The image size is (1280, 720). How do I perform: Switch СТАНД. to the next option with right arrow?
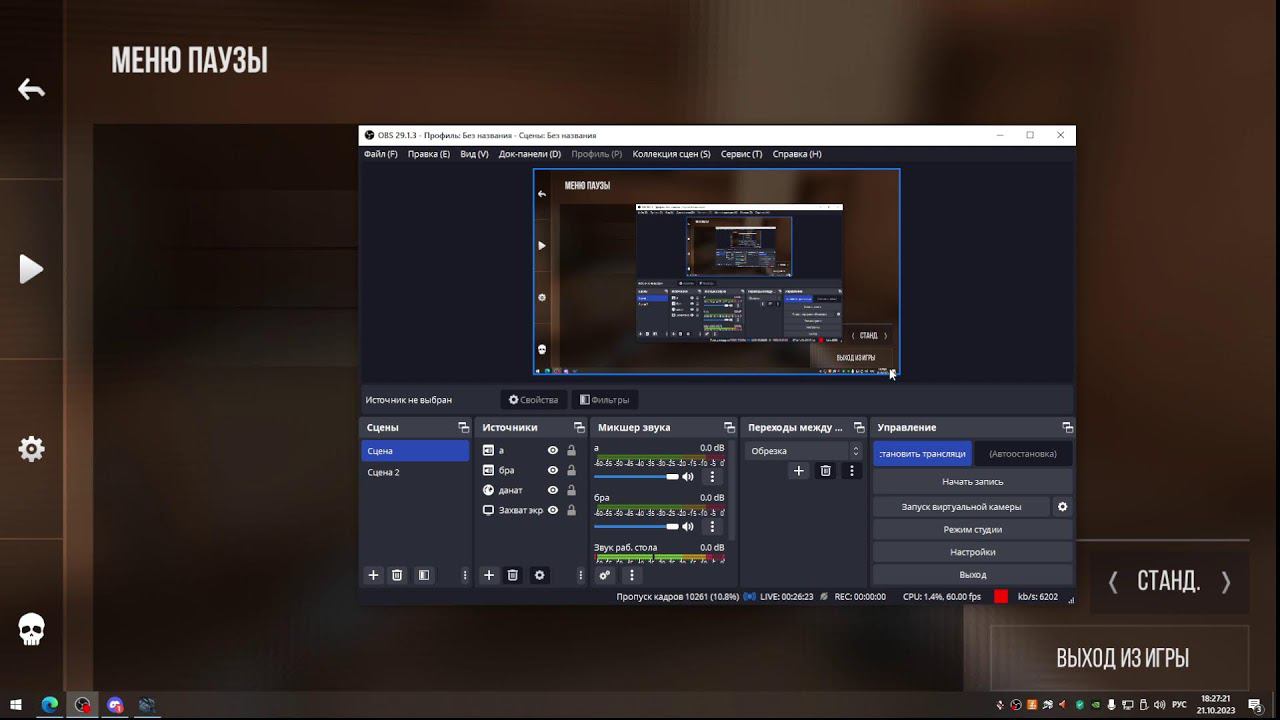click(1226, 582)
